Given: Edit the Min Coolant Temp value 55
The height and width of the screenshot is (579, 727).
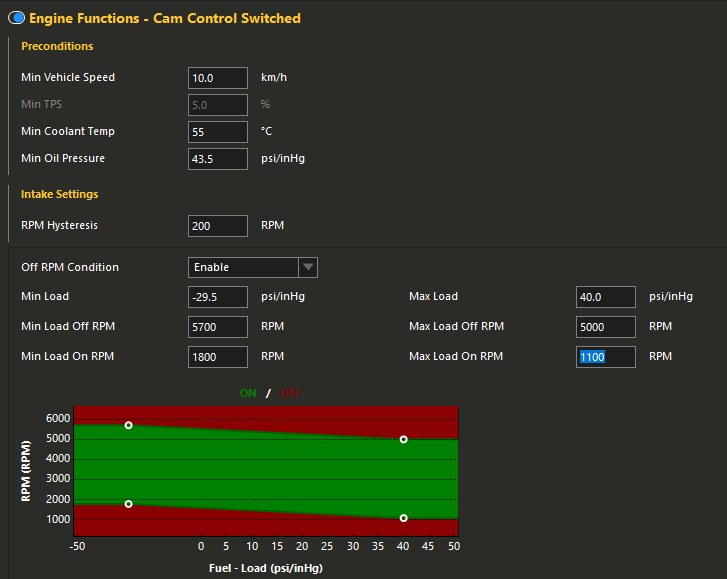Looking at the screenshot, I should (x=217, y=132).
